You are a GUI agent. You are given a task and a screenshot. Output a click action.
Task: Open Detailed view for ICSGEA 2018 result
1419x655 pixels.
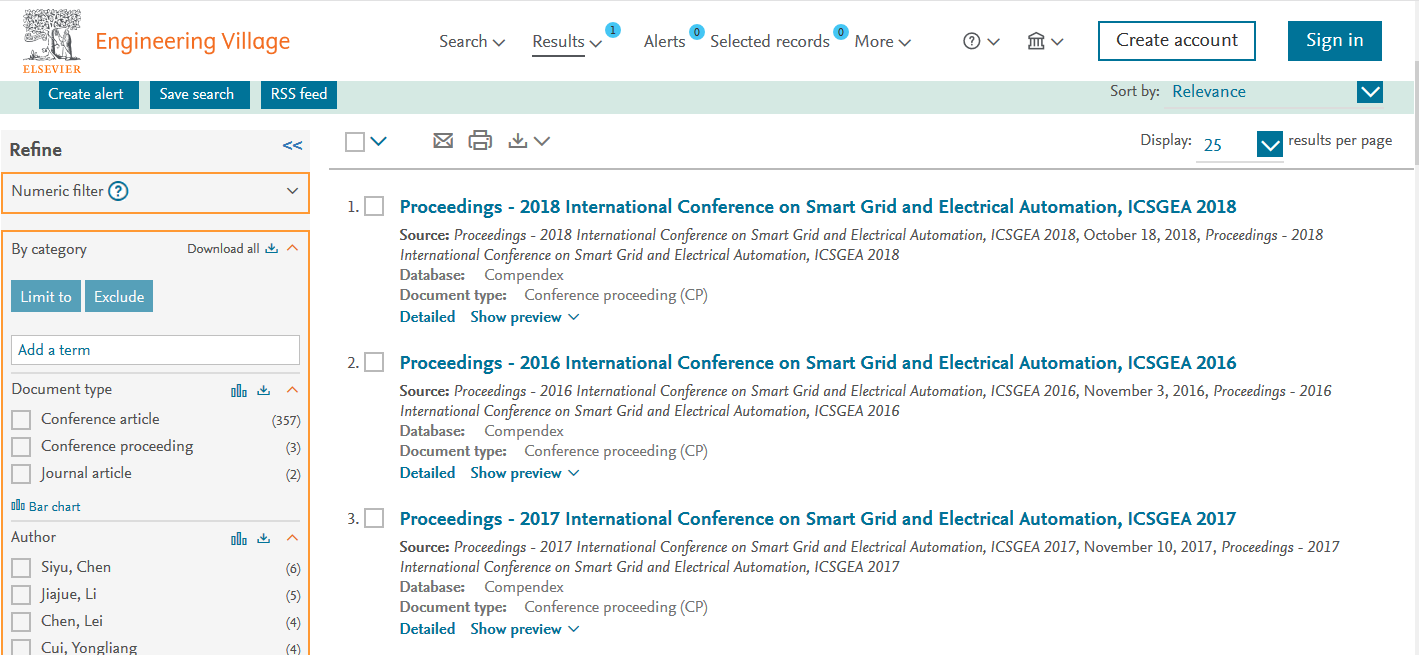pos(427,317)
